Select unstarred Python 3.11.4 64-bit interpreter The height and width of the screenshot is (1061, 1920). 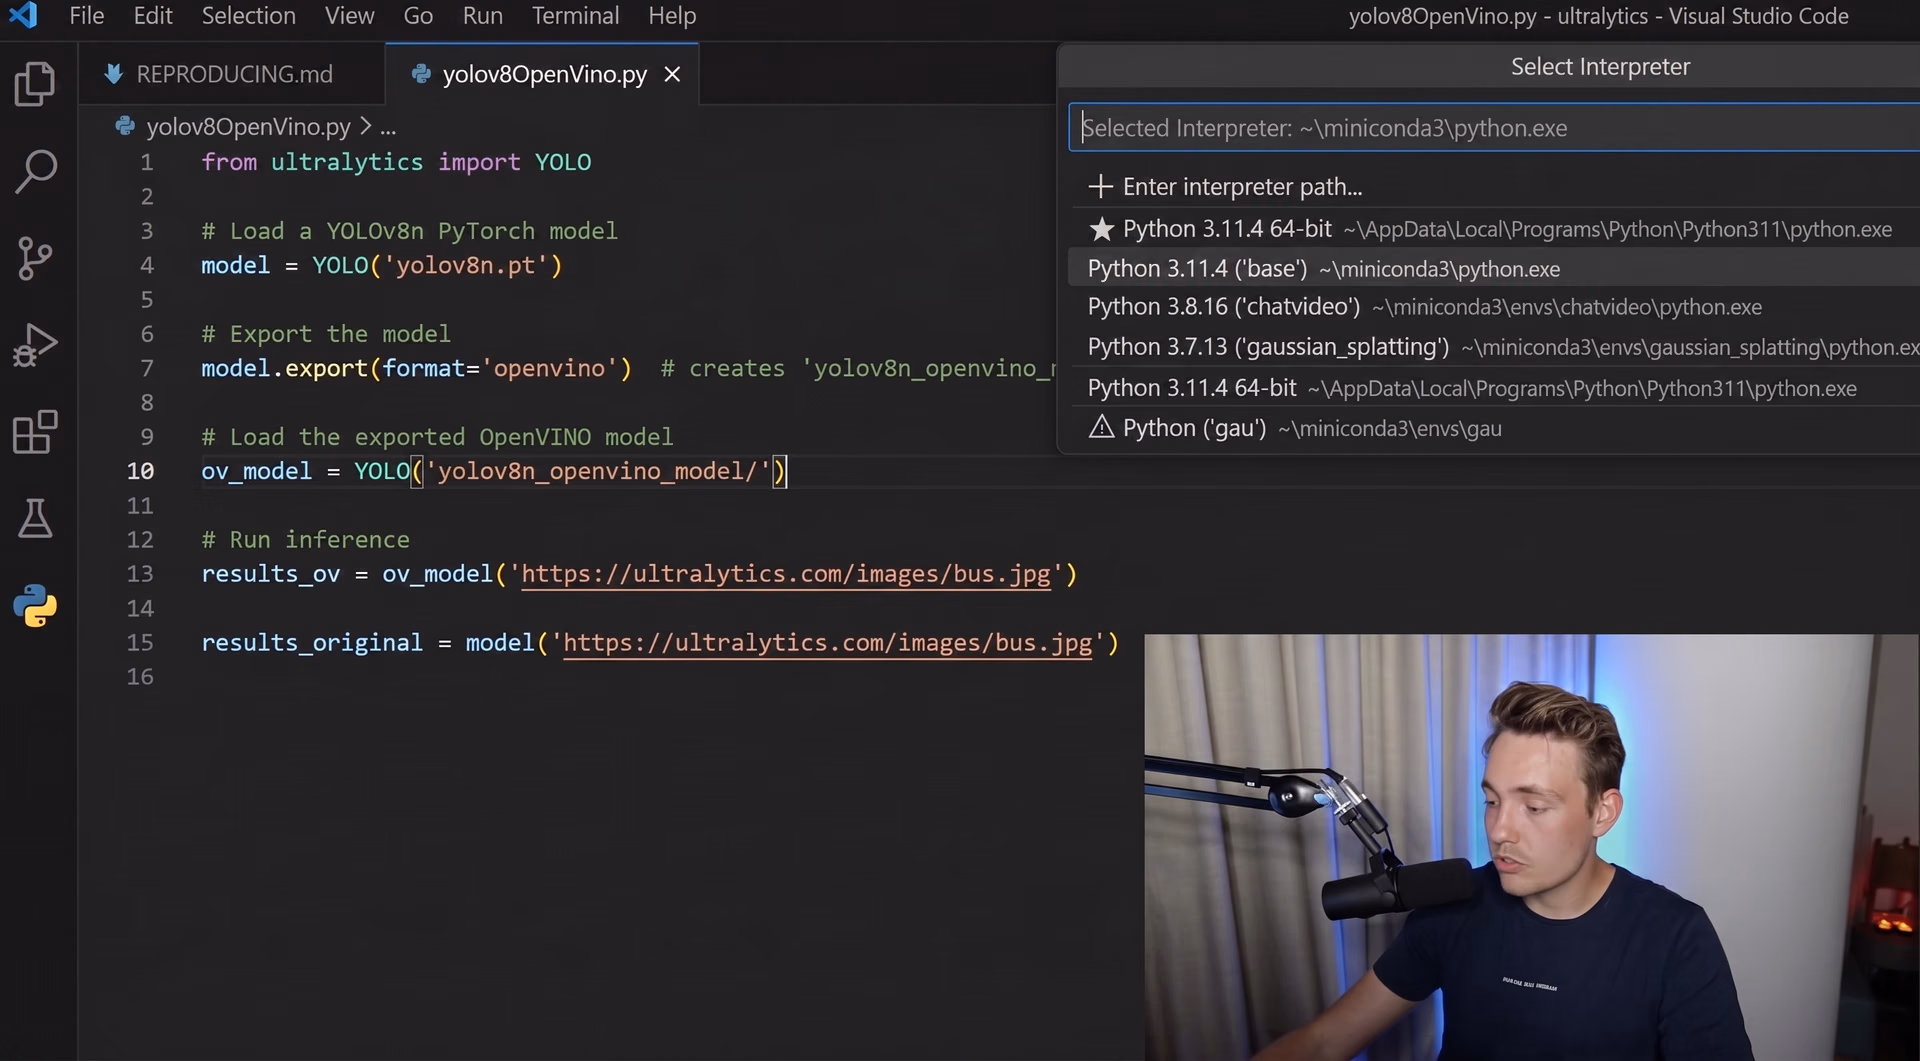tap(1495, 388)
